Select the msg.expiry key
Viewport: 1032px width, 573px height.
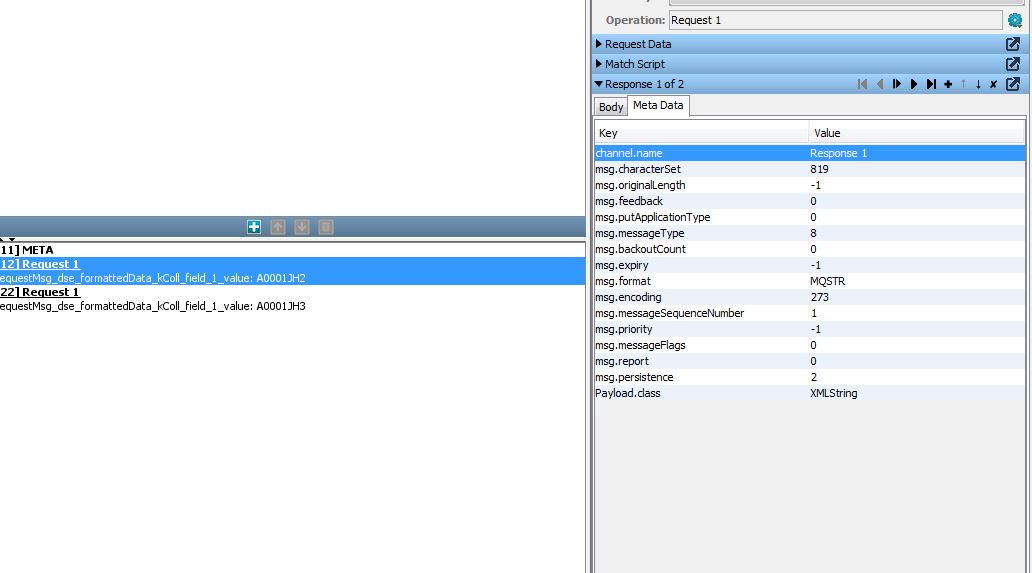[622, 265]
